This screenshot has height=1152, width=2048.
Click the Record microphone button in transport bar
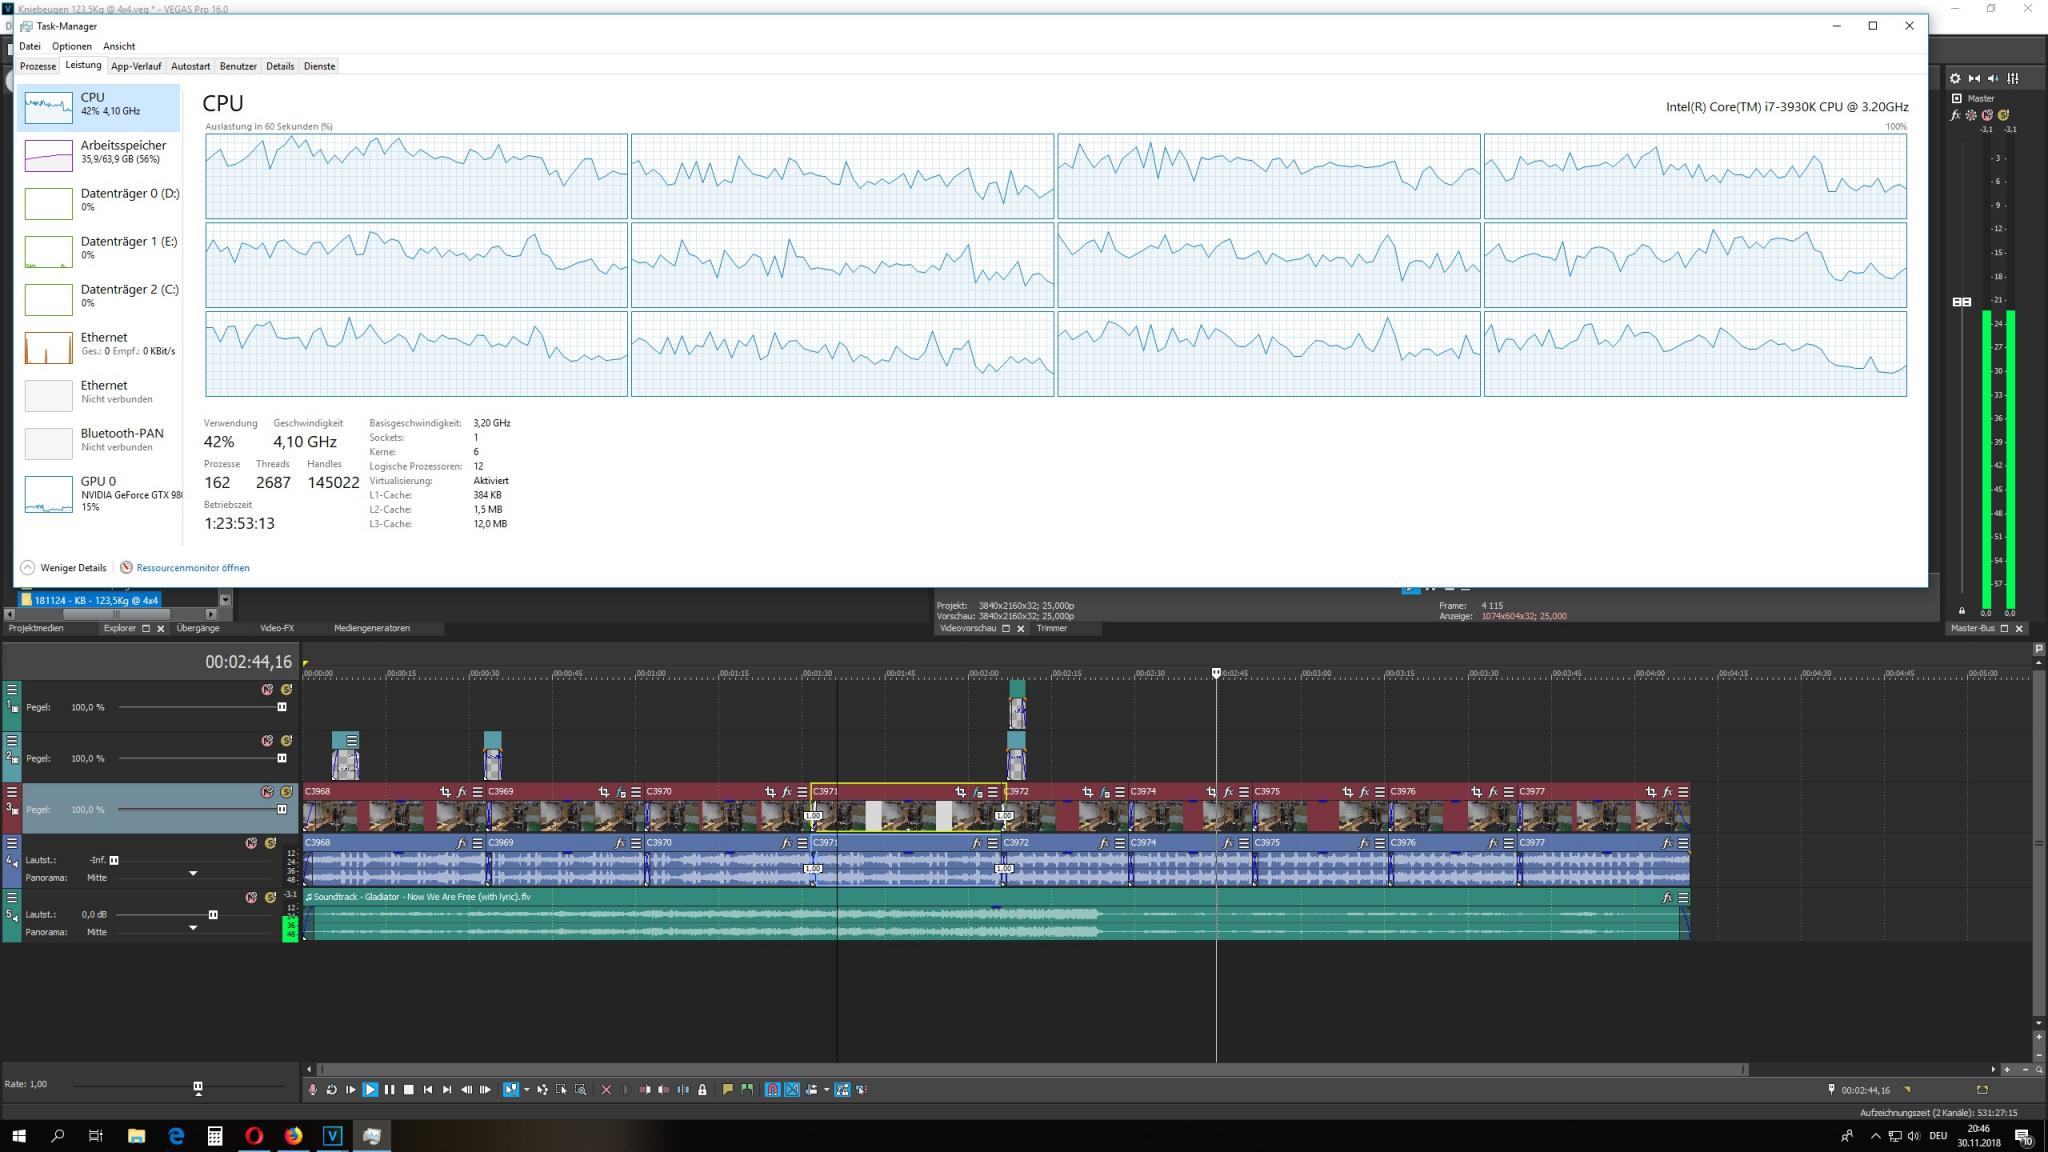(312, 1089)
